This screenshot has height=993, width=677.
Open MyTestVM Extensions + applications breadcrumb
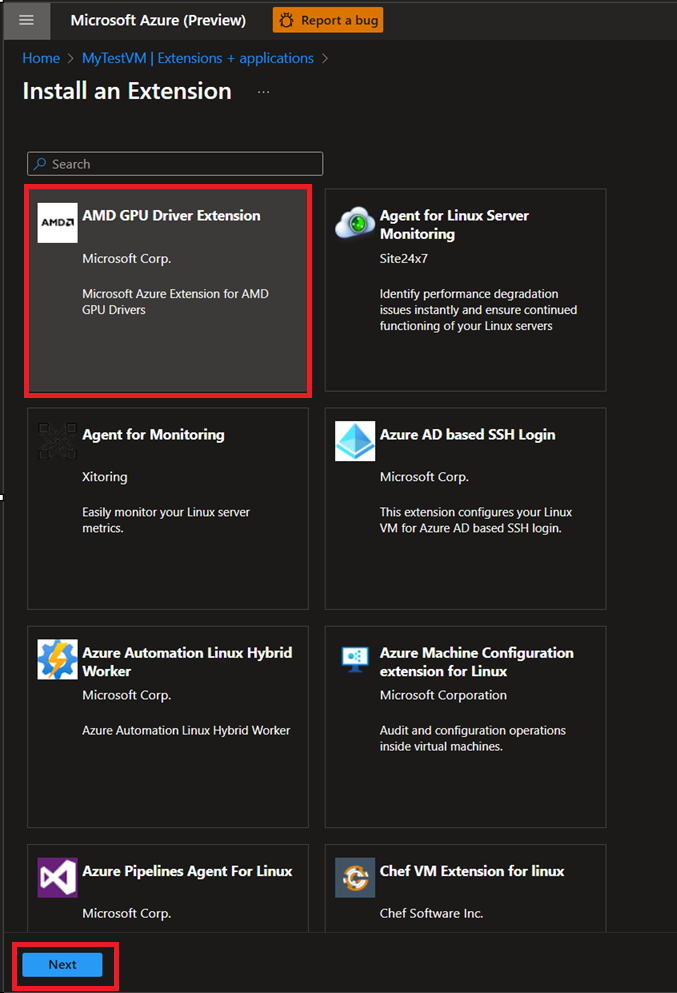198,58
